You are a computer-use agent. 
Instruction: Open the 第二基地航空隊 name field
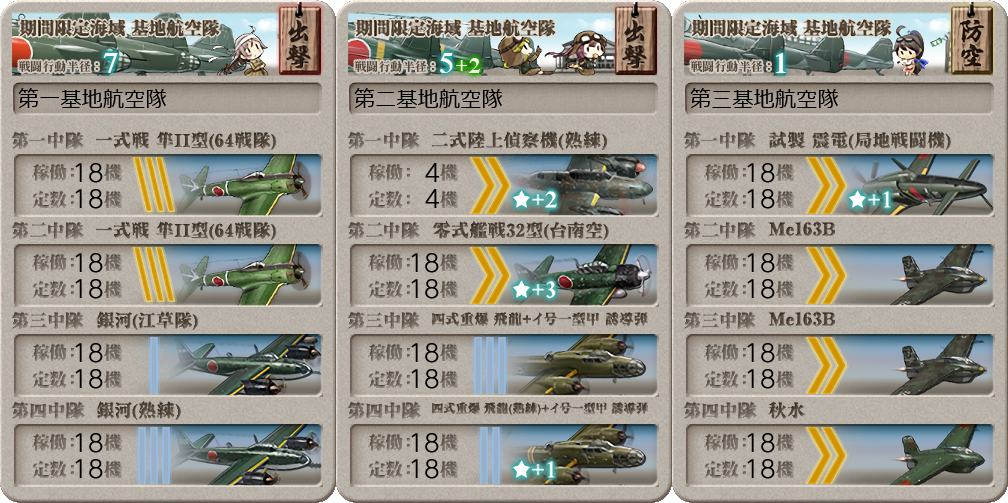click(503, 99)
